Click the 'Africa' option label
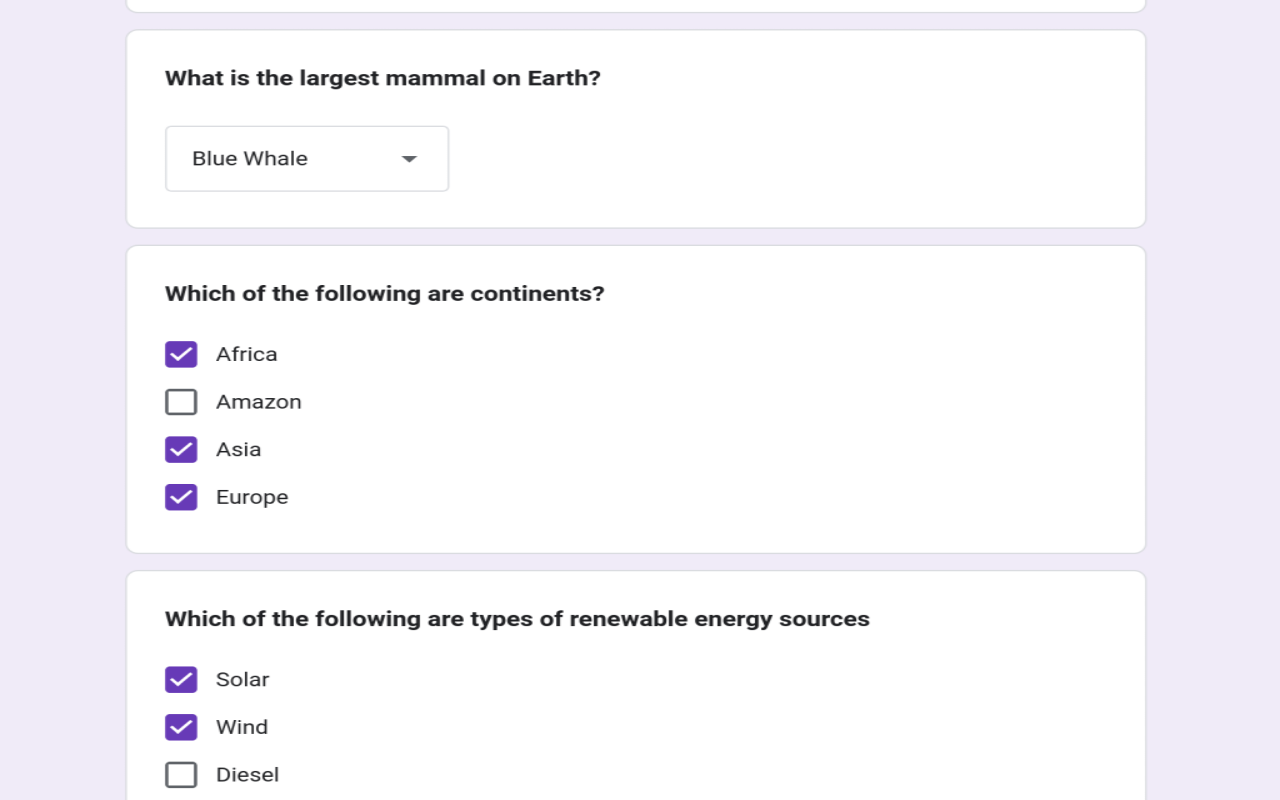This screenshot has height=800, width=1280. (247, 355)
